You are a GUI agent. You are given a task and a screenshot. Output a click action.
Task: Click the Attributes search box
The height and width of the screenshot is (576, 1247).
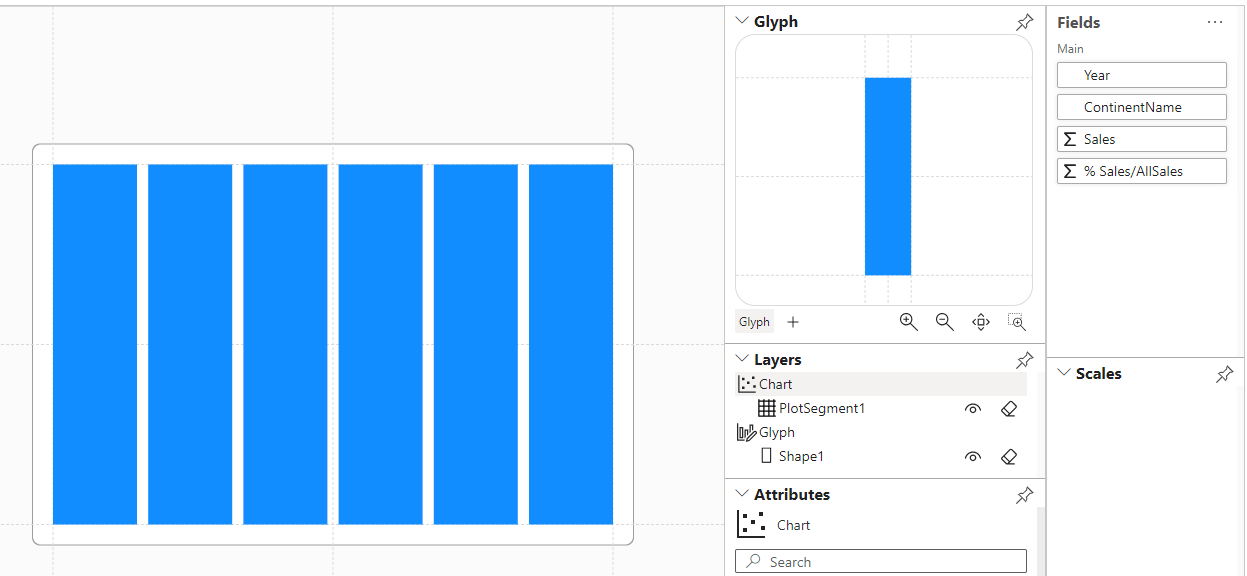point(881,561)
